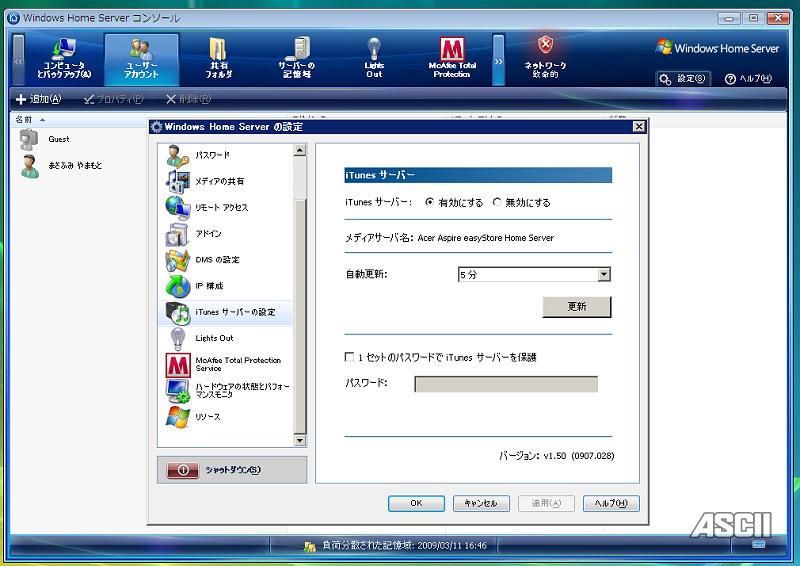Check the iTunes server password protect checkbox
Viewport: 800px width, 566px height.
(349, 357)
